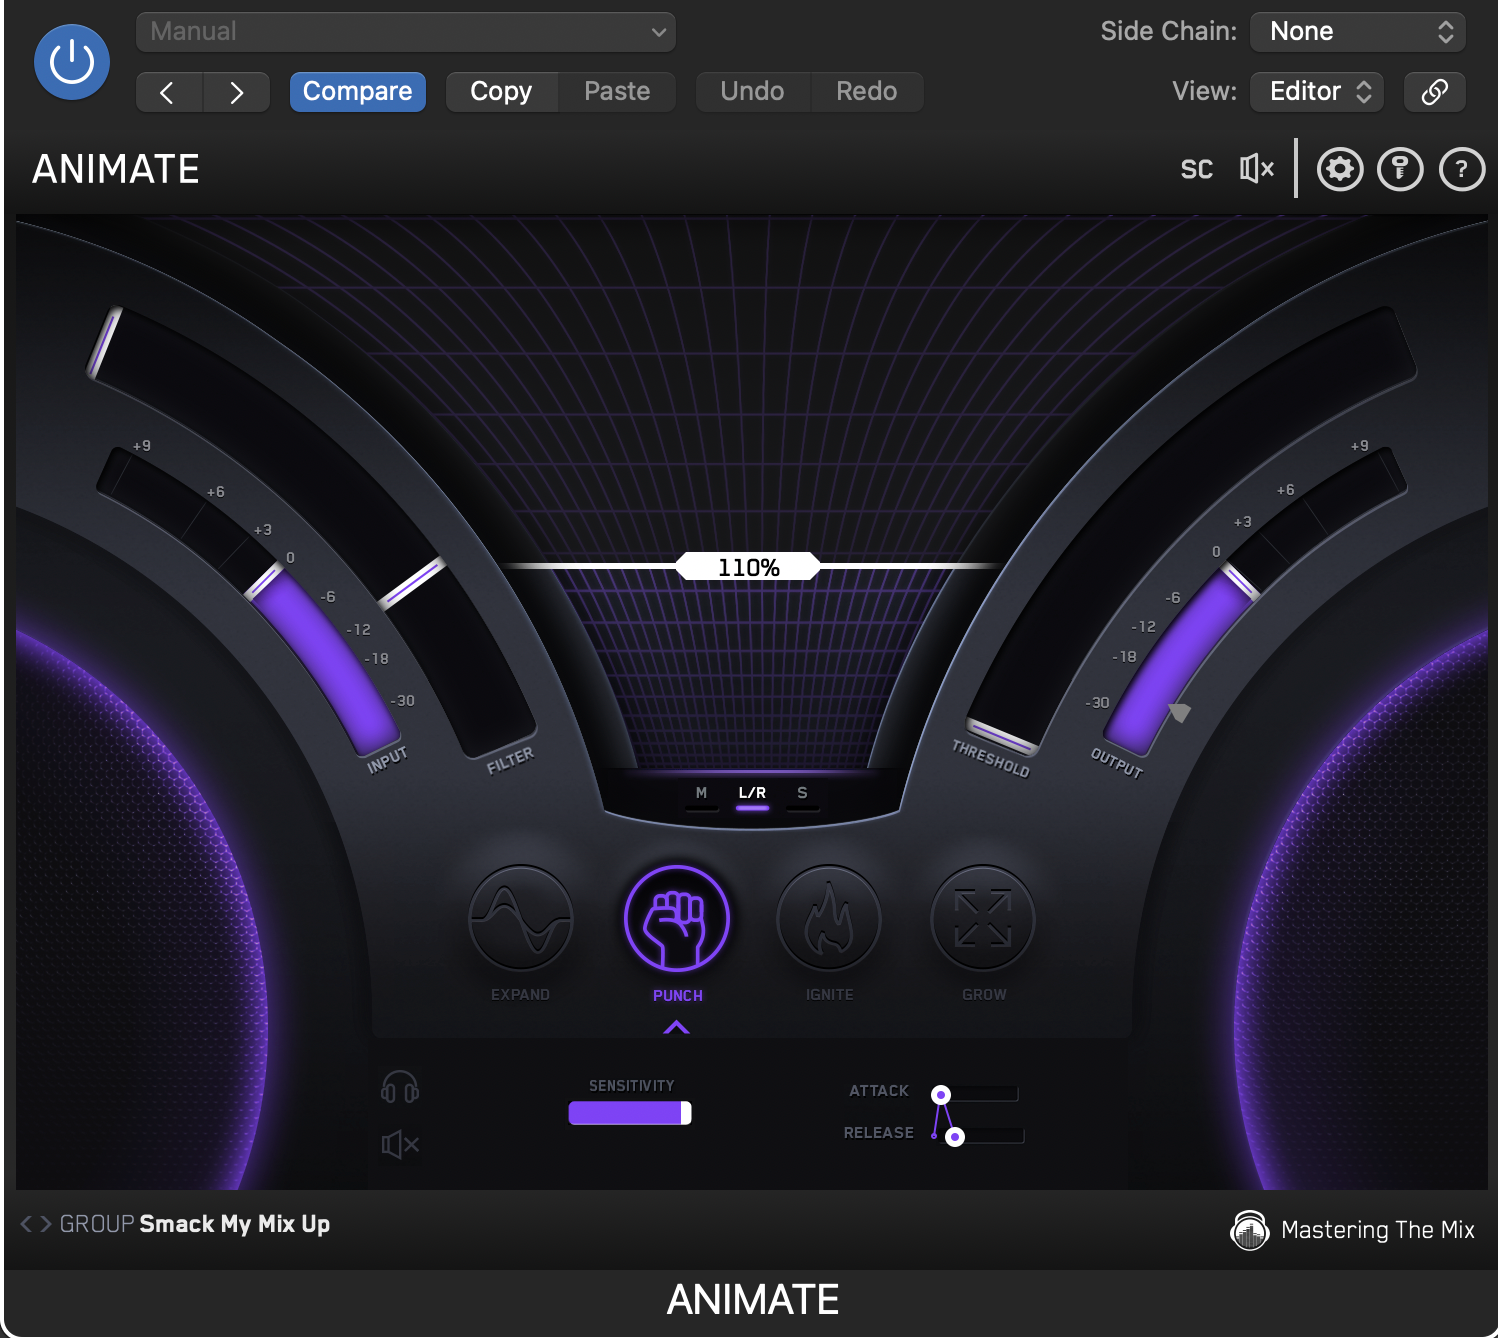Toggle the Compare button

tap(358, 92)
